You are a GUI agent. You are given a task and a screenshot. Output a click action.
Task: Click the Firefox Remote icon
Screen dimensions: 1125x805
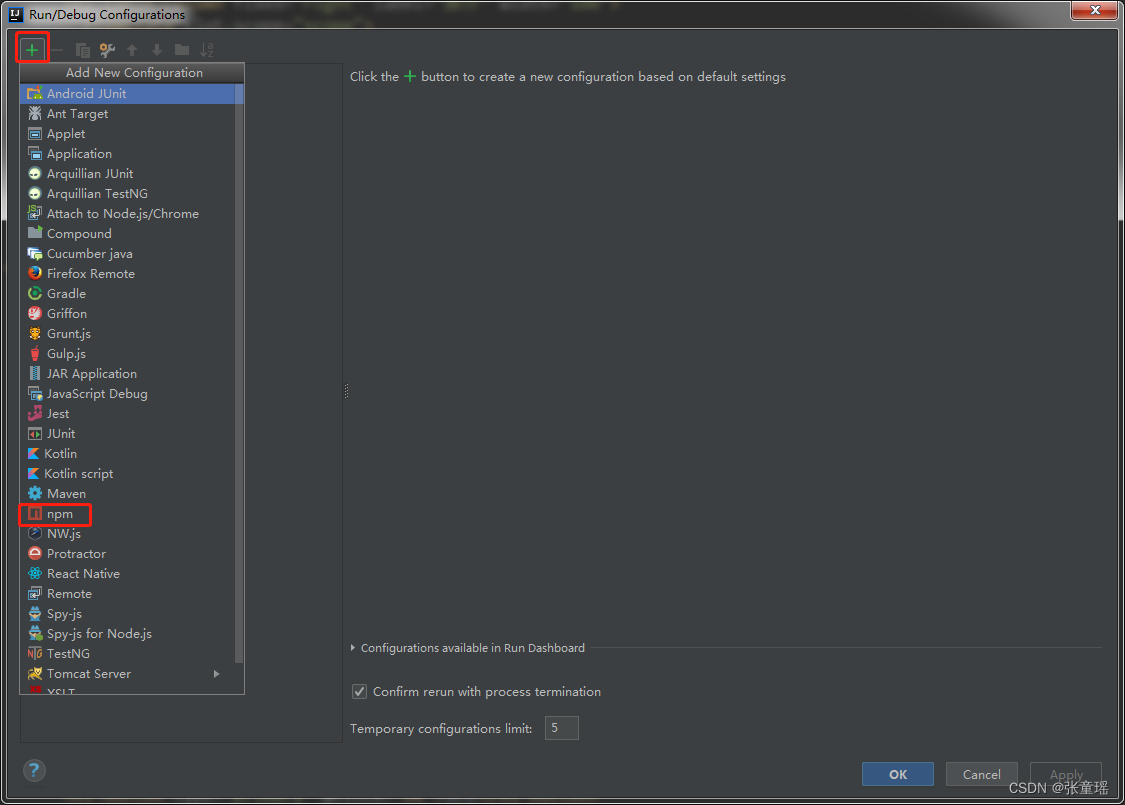click(34, 273)
